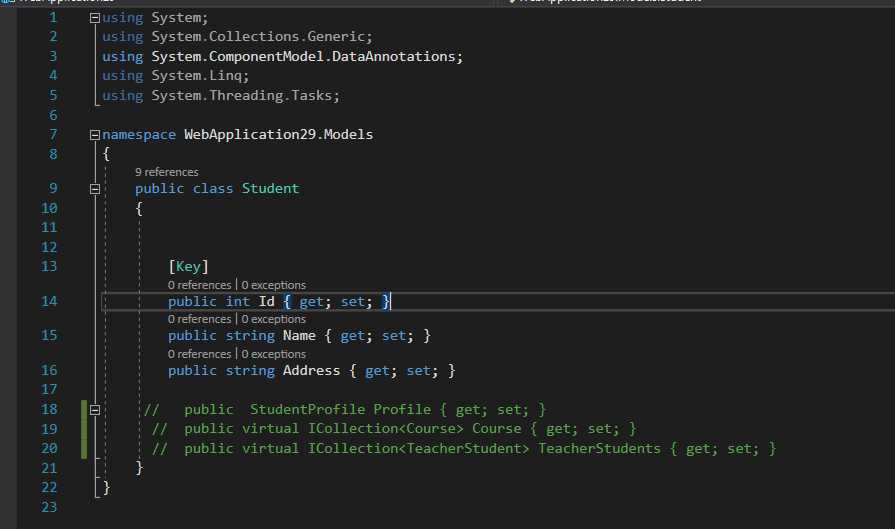Click the 'class' keyword on line 9

pyautogui.click(x=212, y=188)
